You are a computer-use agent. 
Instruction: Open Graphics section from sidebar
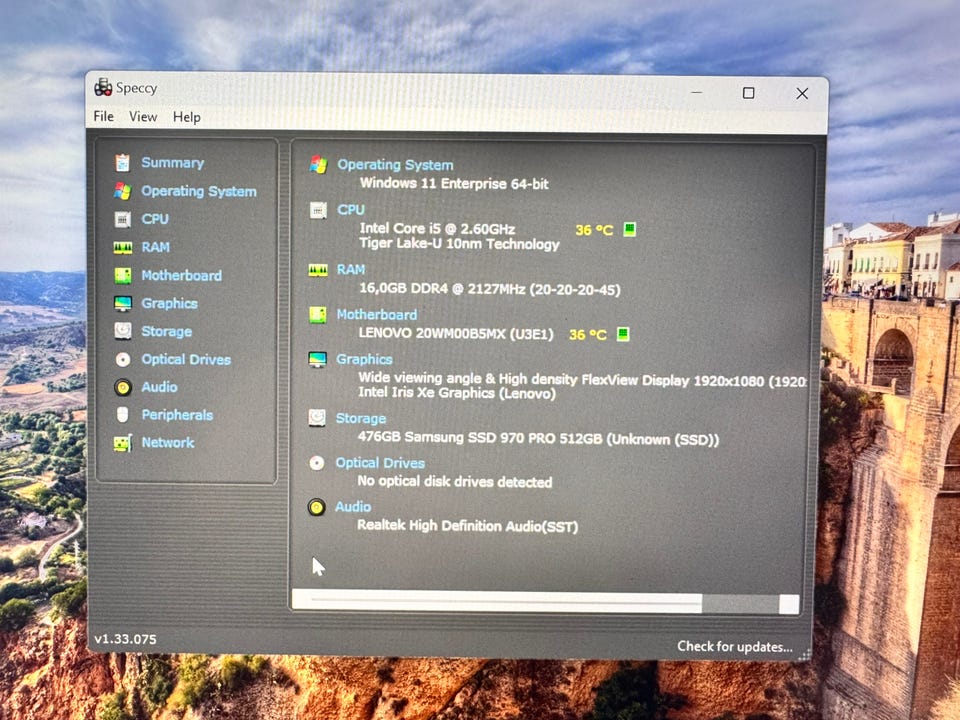[170, 304]
